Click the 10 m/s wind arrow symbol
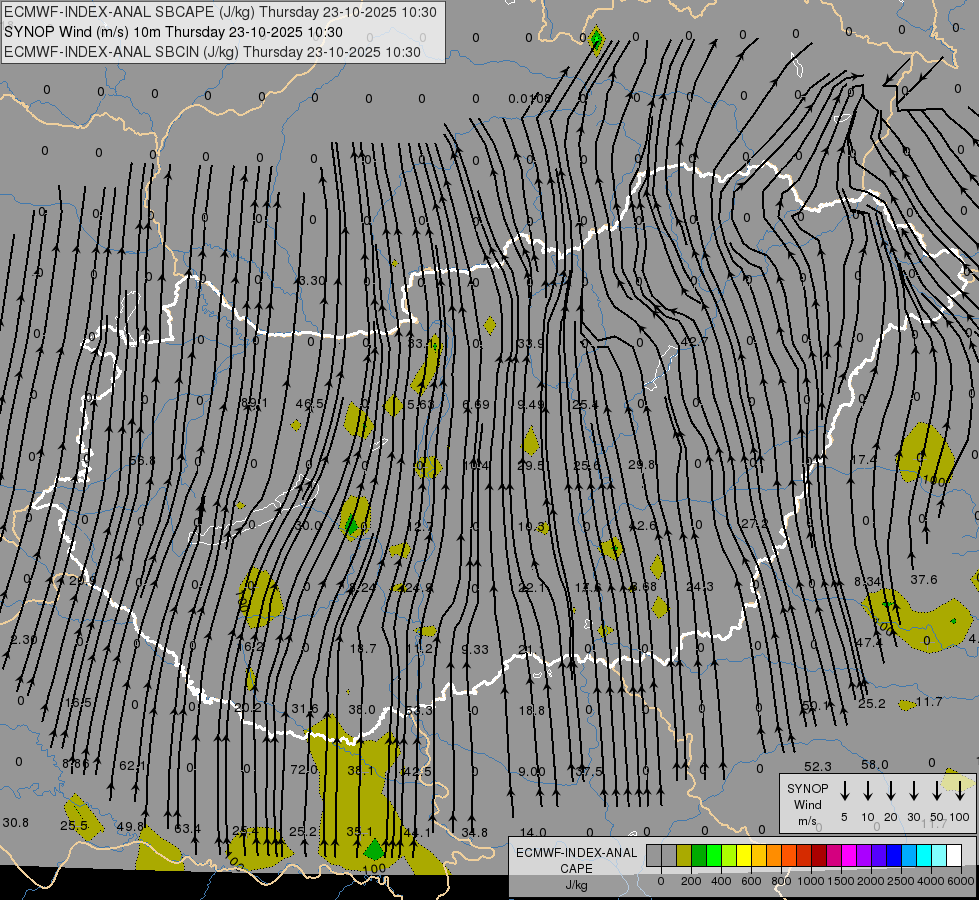This screenshot has height=900, width=979. [x=868, y=791]
